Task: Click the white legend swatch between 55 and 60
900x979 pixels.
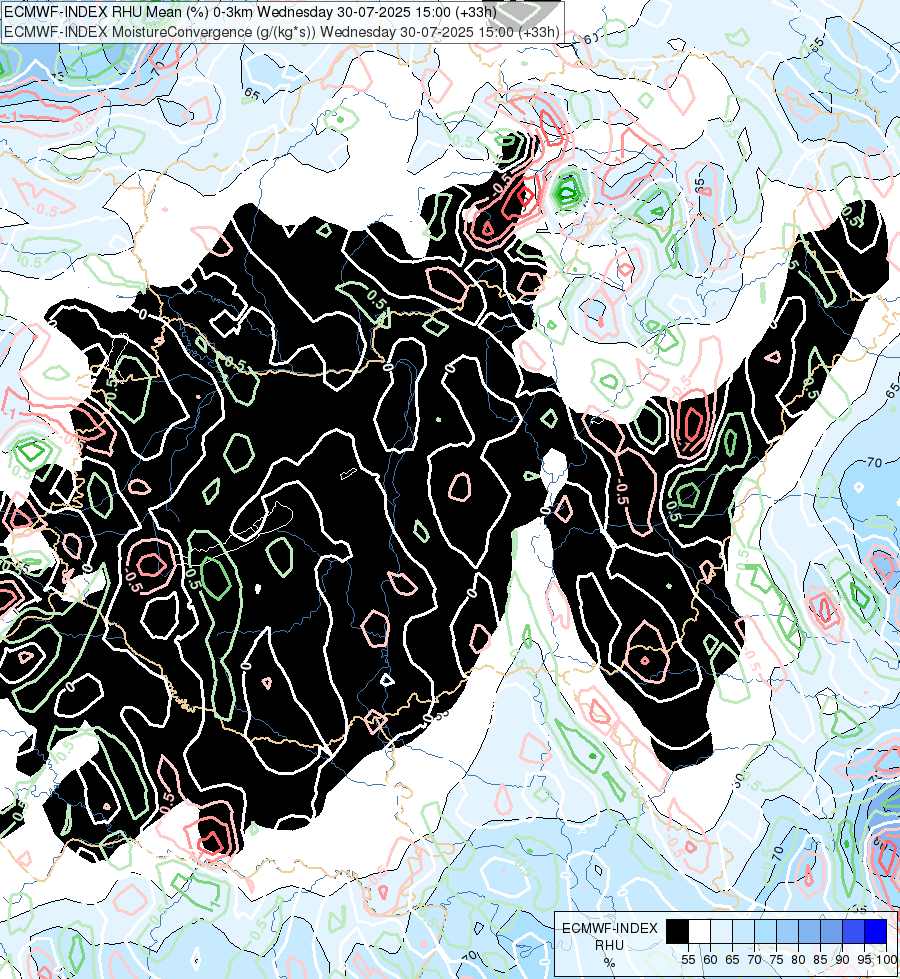Action: (700, 931)
